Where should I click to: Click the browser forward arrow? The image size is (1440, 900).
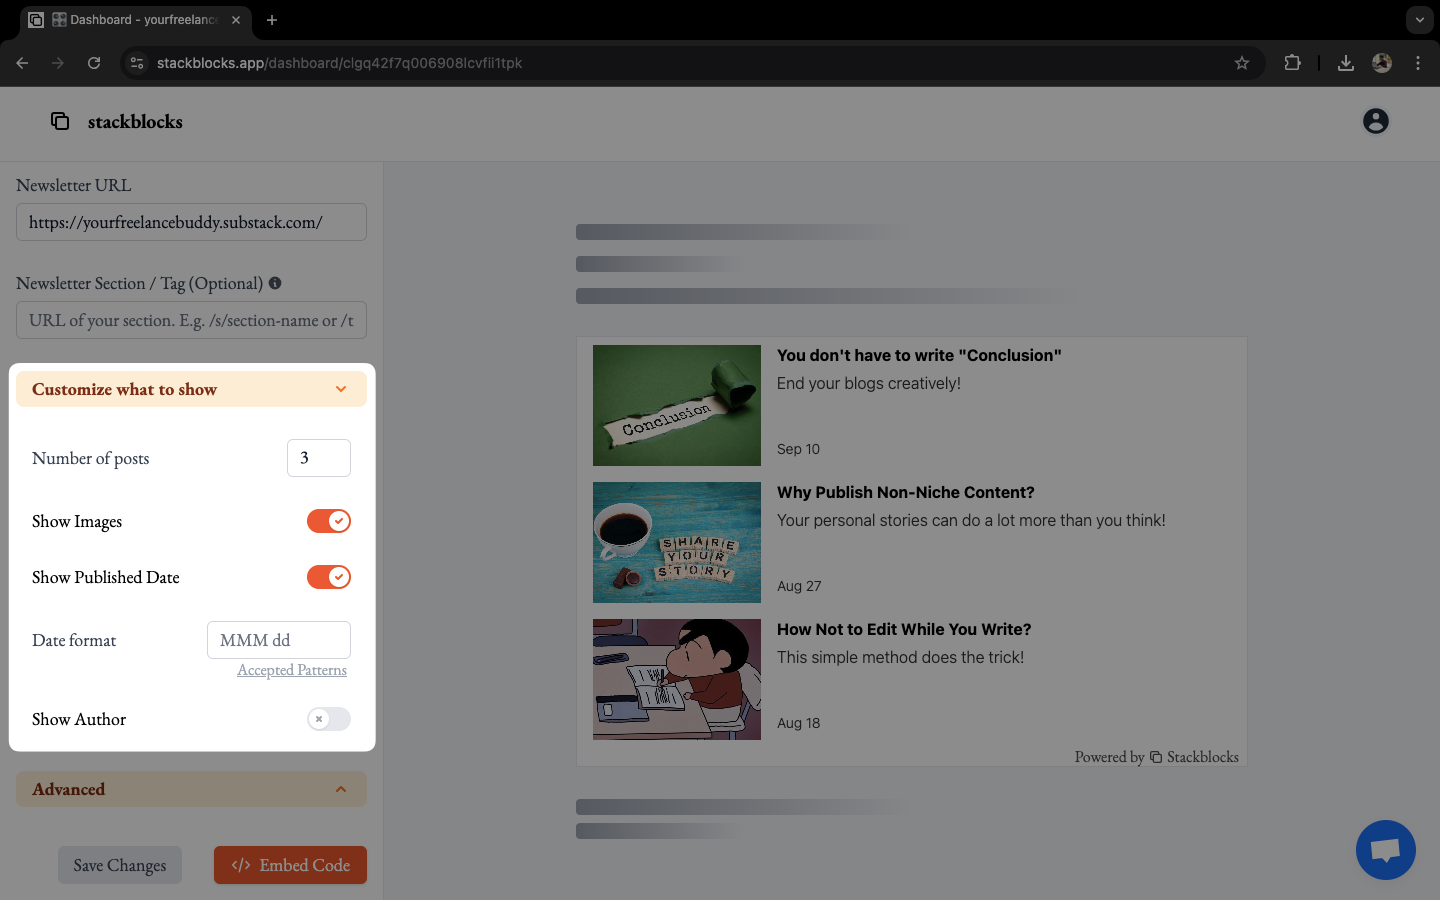pos(58,63)
